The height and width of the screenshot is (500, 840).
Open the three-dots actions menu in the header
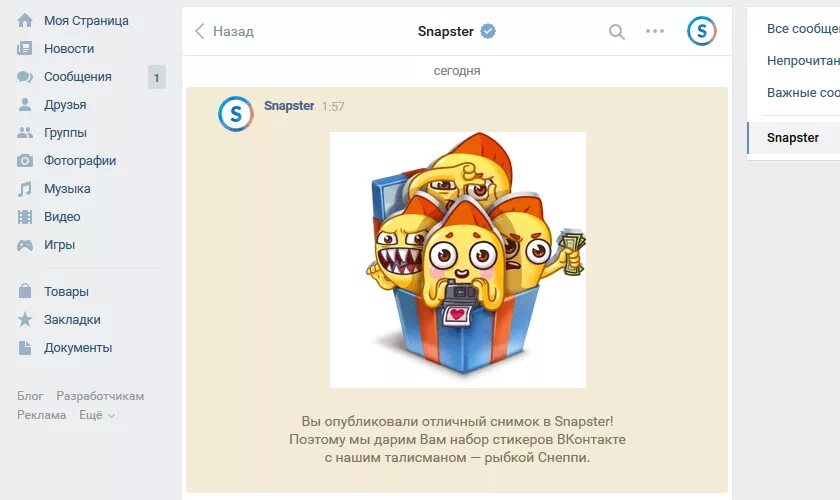click(655, 31)
